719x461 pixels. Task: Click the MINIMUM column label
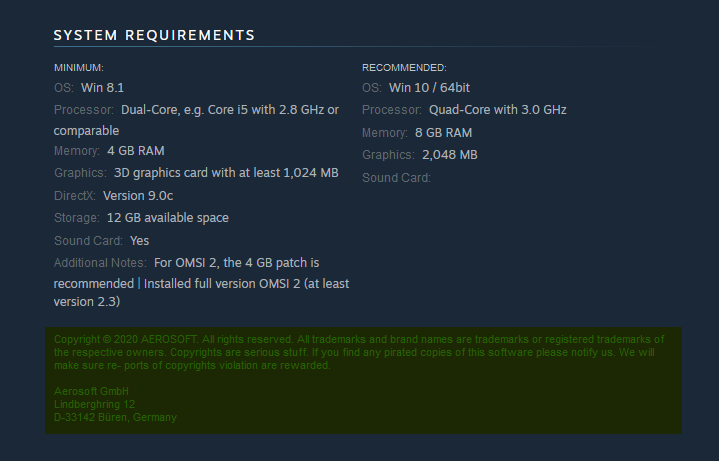coord(78,68)
